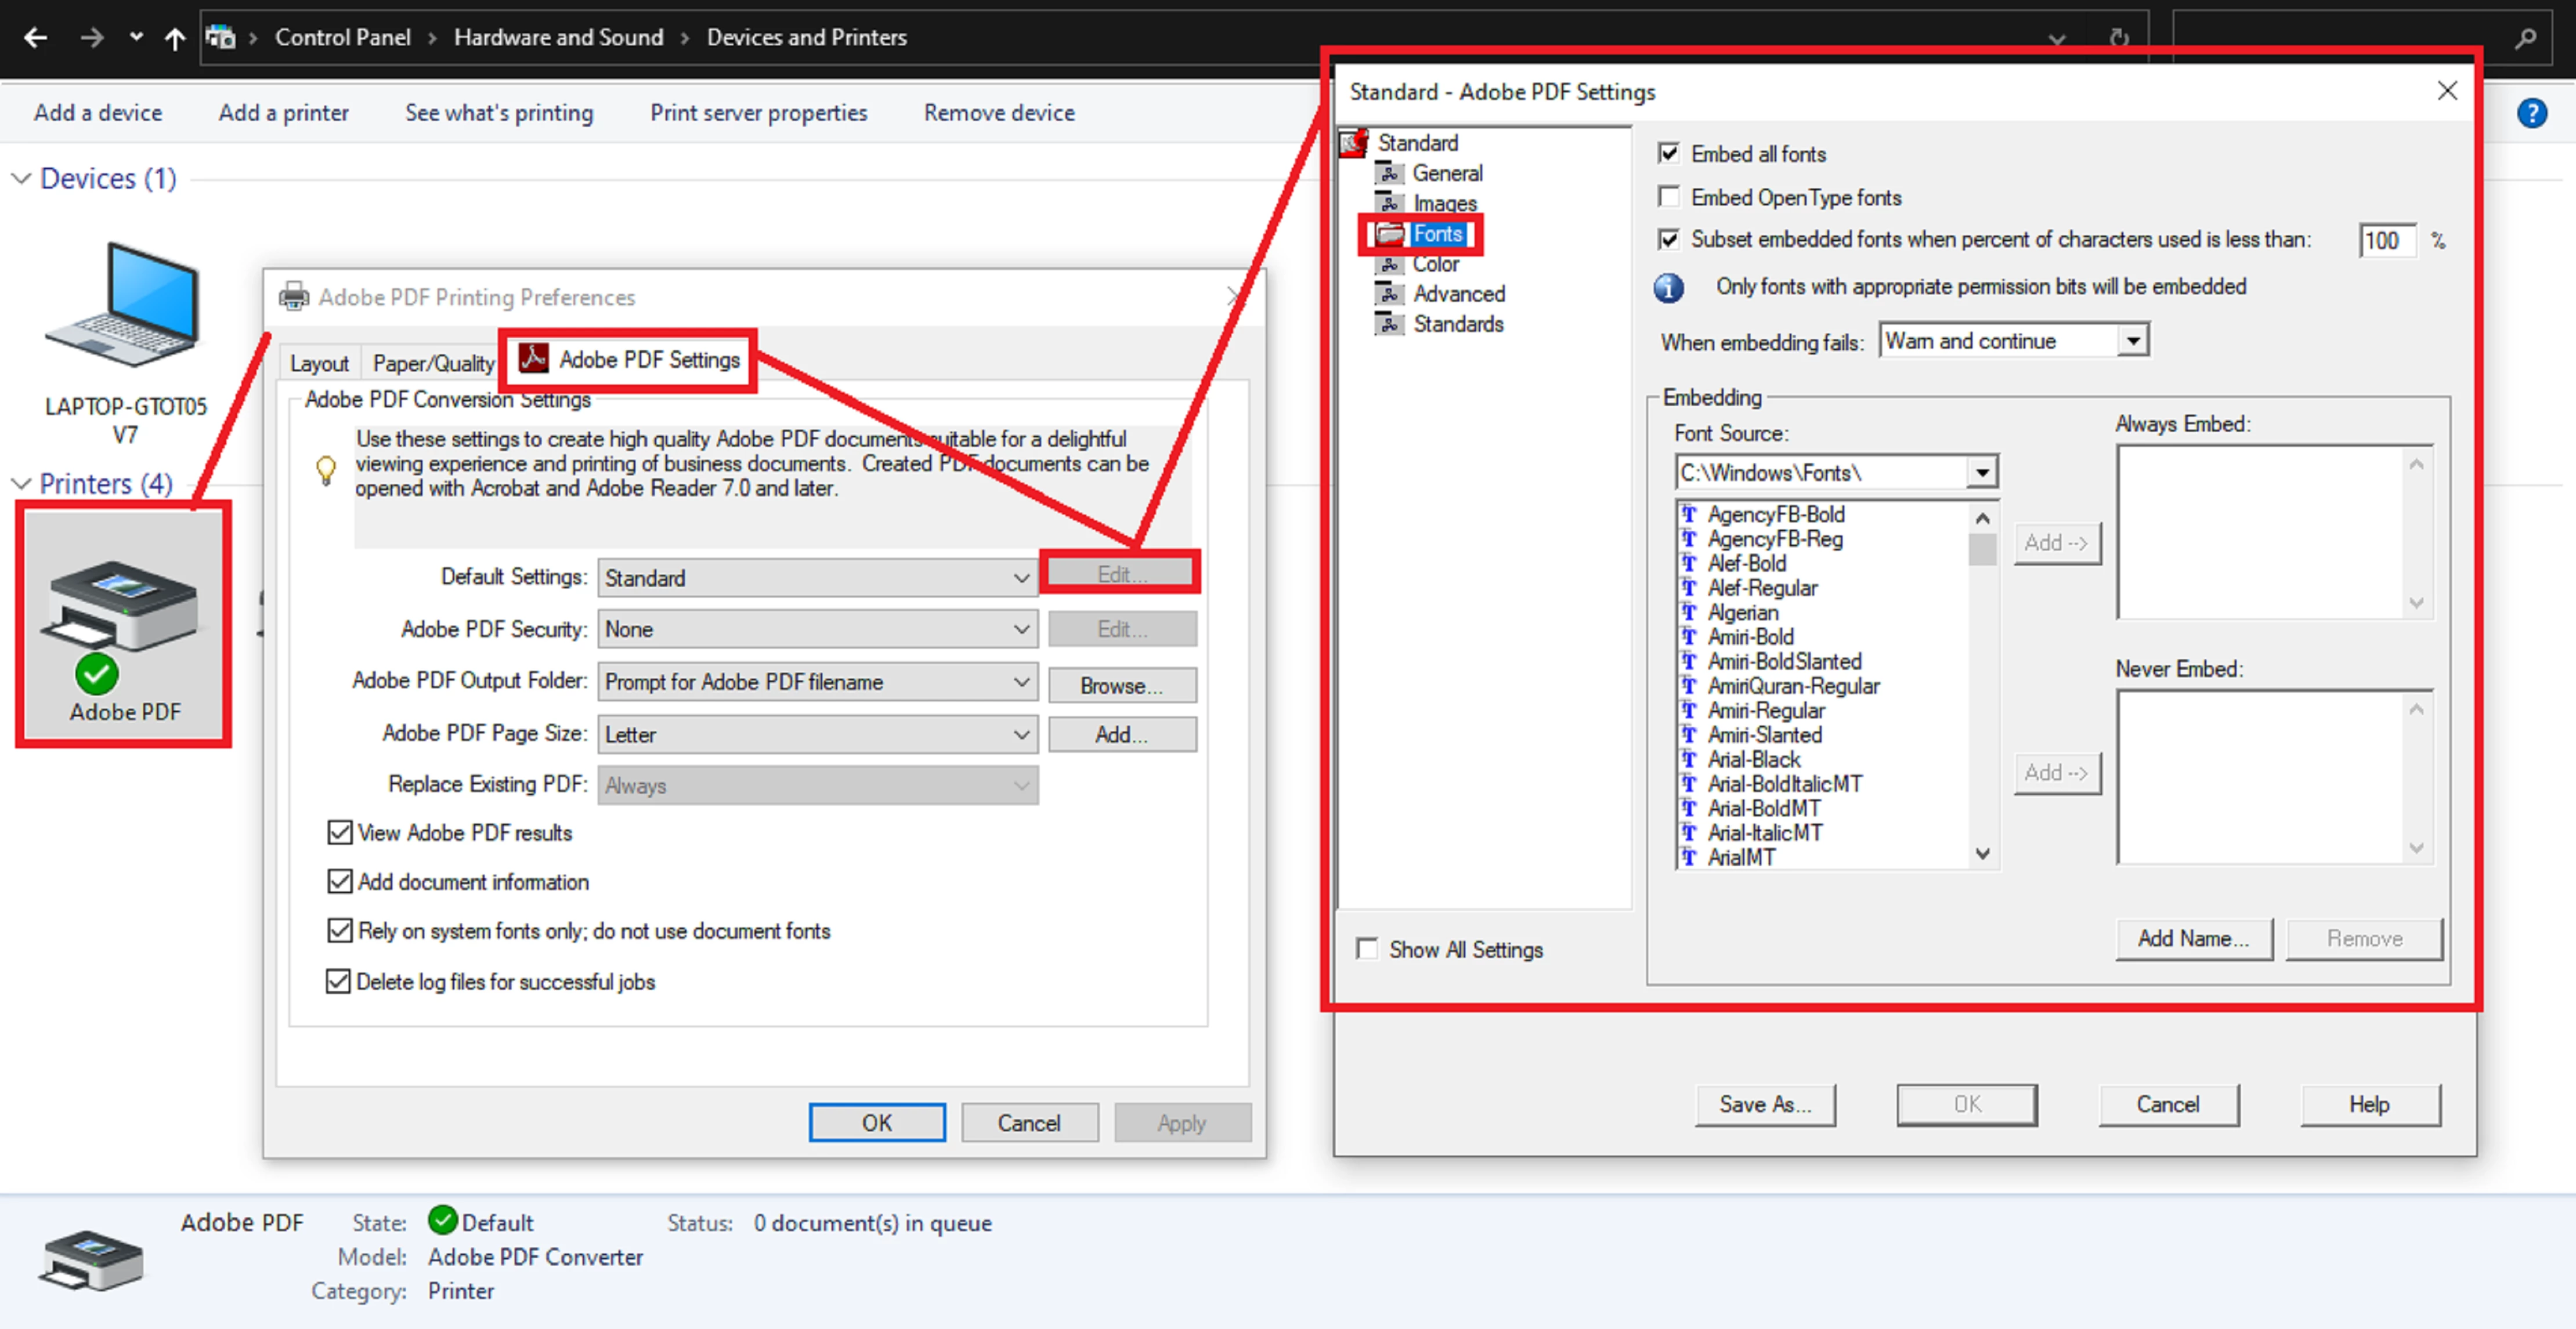Viewport: 2576px width, 1329px height.
Task: Click the refresh icon in address bar
Action: 2118,38
